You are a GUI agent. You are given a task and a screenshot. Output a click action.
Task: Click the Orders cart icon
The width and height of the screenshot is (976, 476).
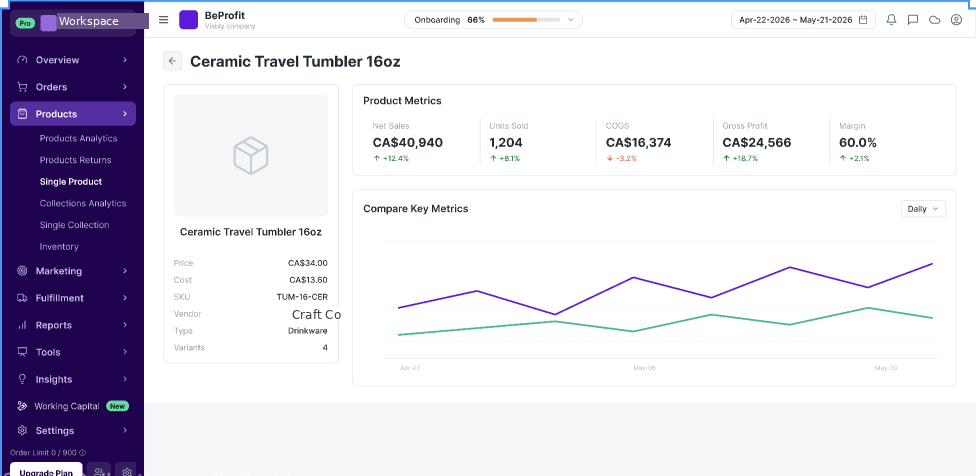tap(23, 87)
